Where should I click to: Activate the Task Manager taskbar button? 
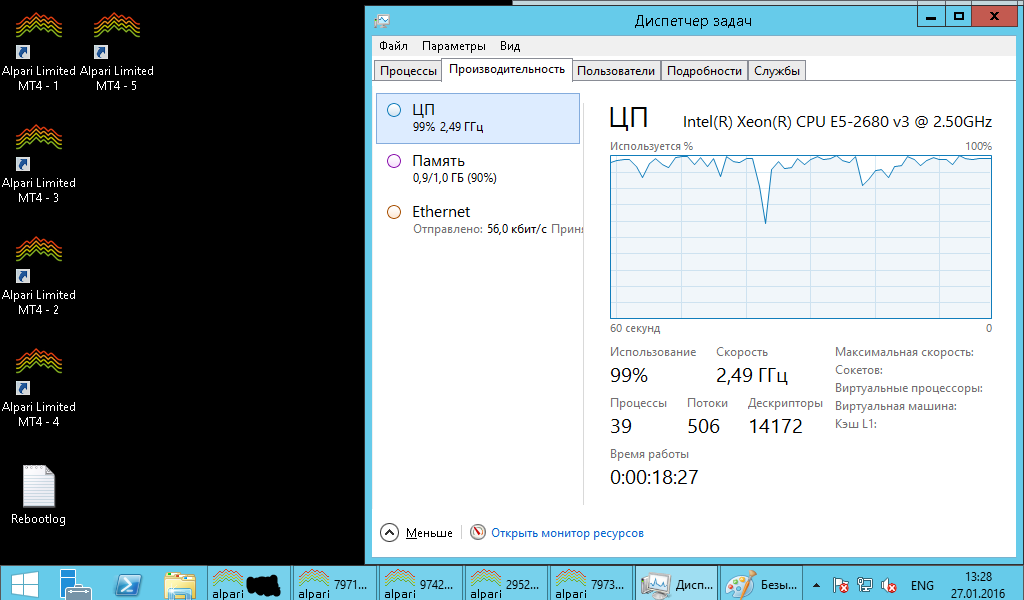pyautogui.click(x=677, y=584)
